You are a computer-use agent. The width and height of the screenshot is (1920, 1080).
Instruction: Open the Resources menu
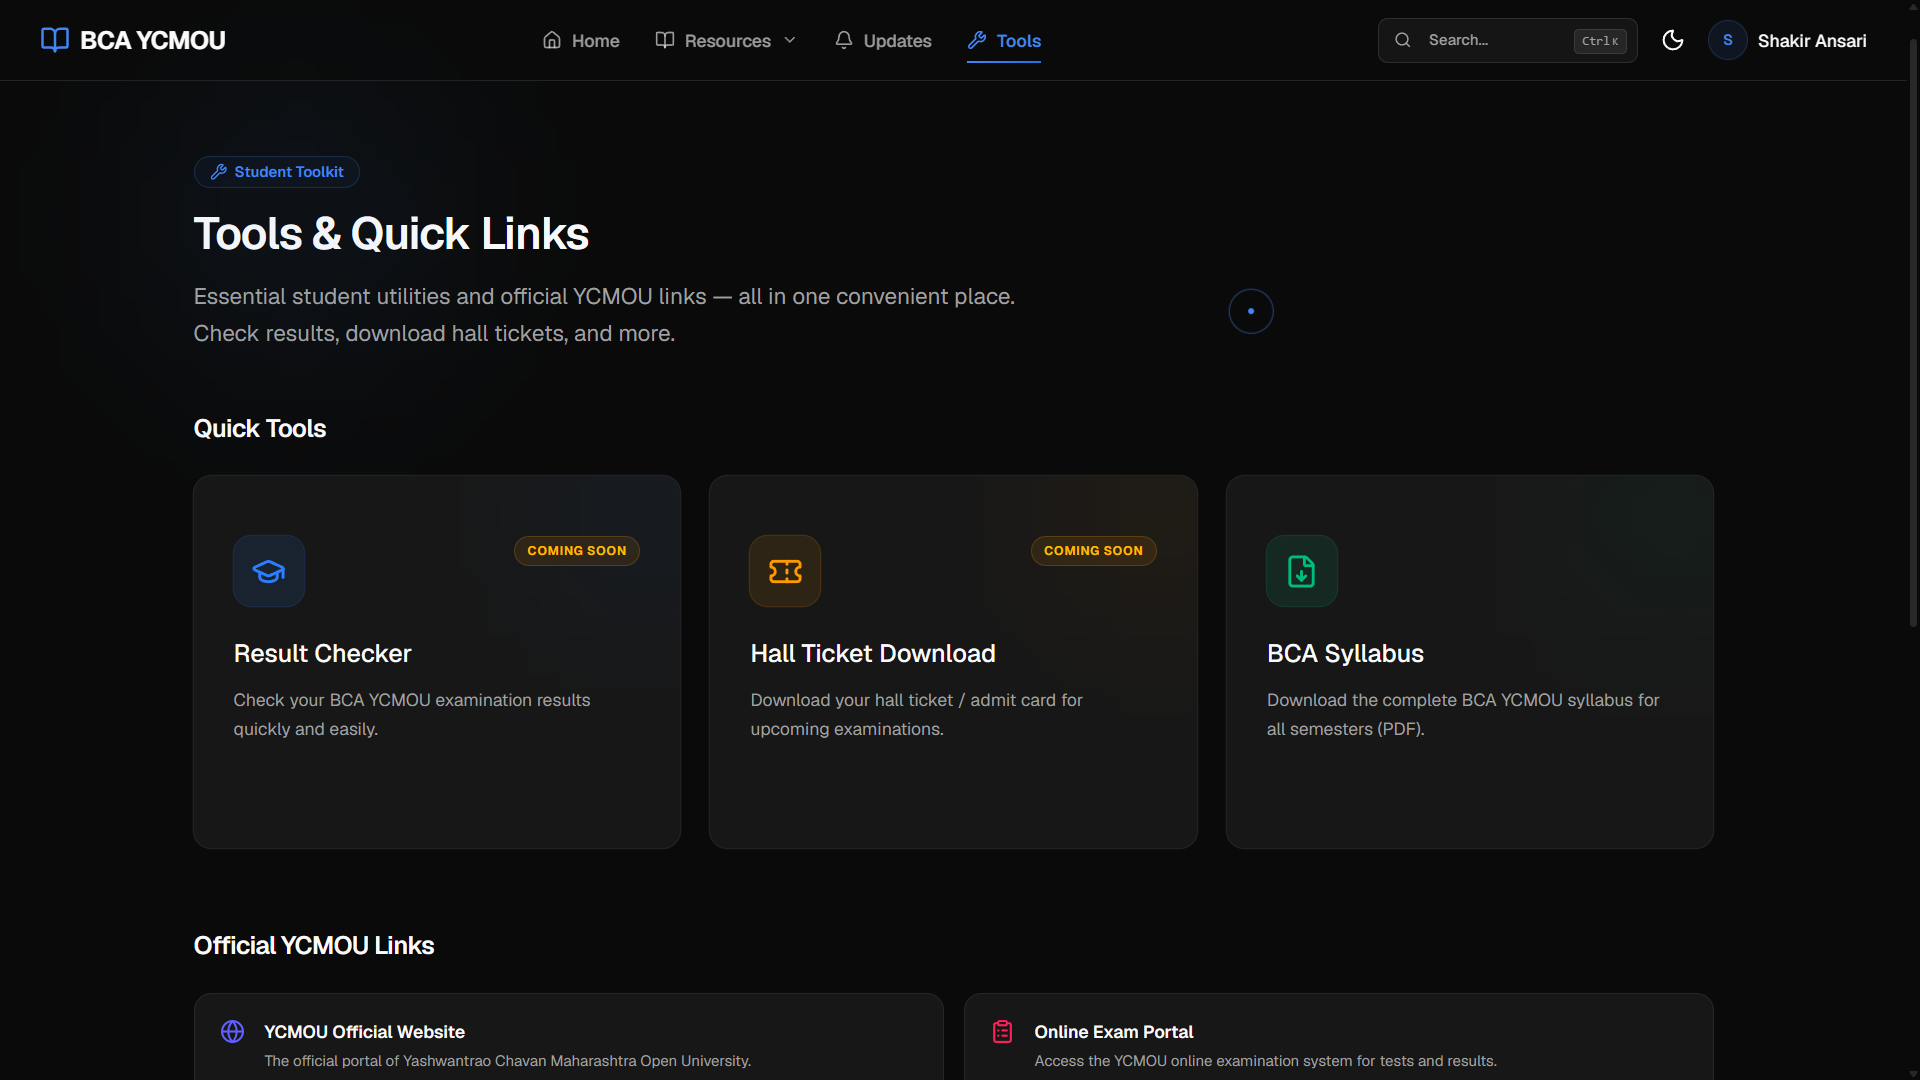pyautogui.click(x=726, y=41)
